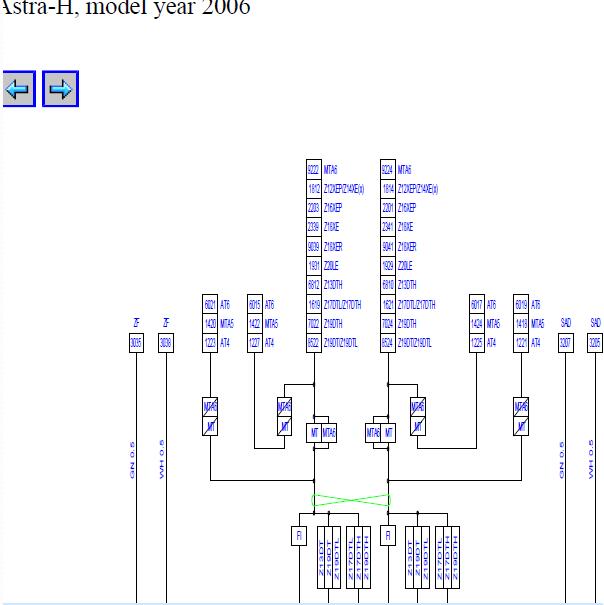Click the left WH 0.5 wire label
This screenshot has width=604, height=605.
pos(162,459)
